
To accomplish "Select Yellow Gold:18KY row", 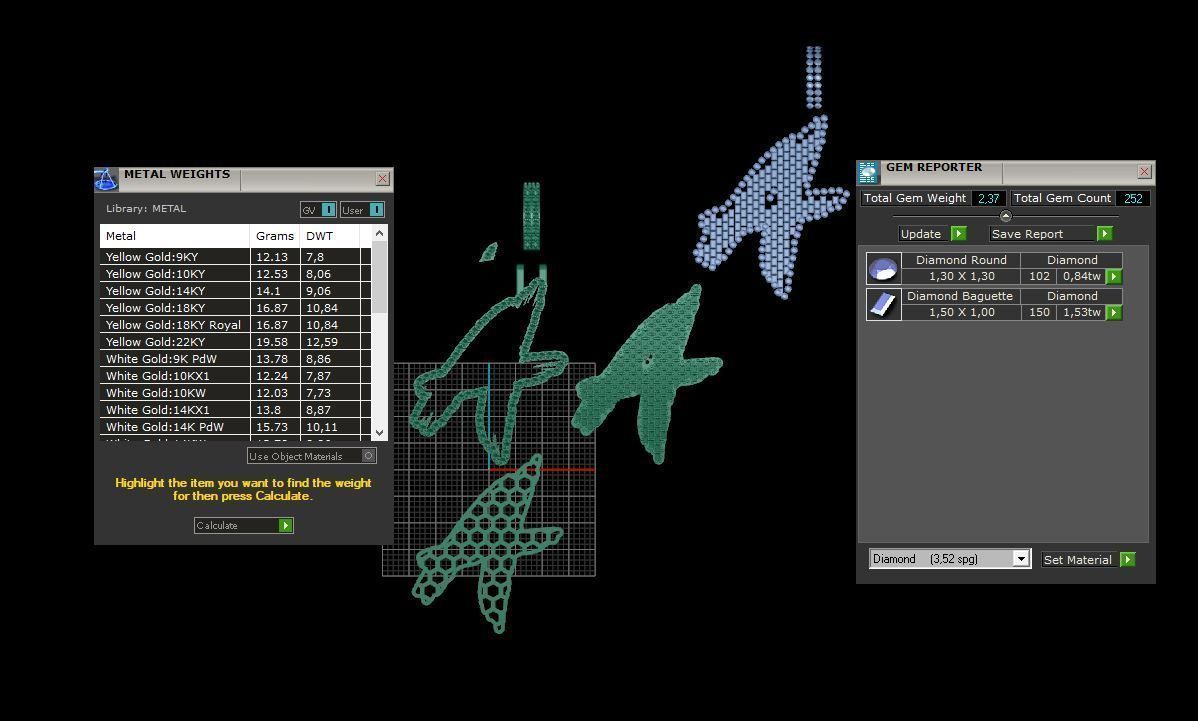I will coord(235,308).
